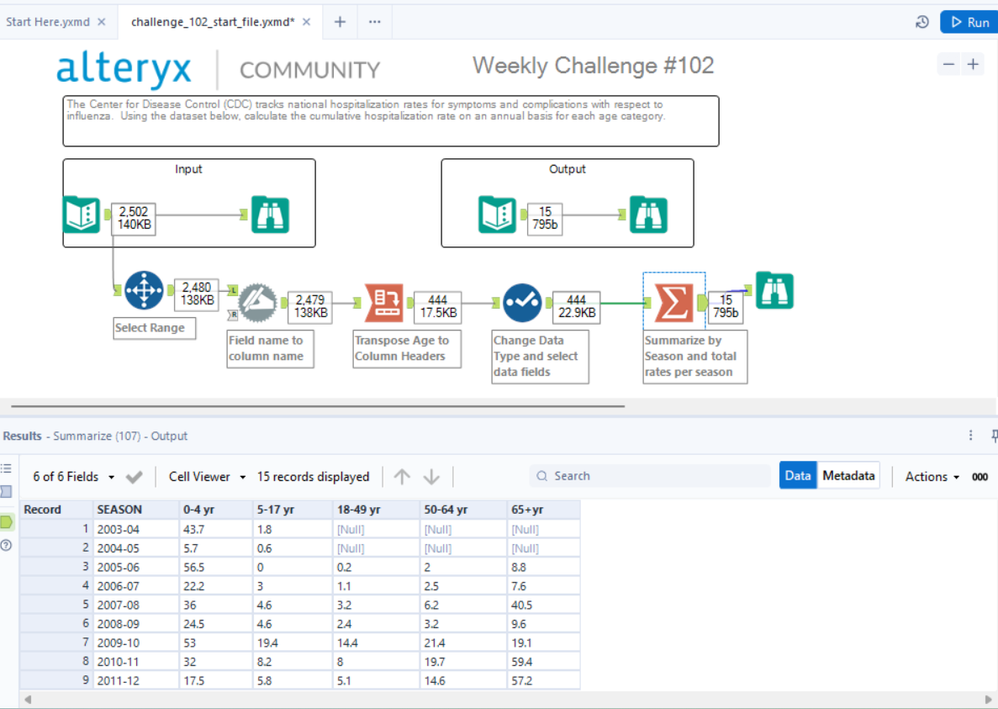Select challenge_102_start_file.yxmd tab
The image size is (998, 709).
point(213,22)
